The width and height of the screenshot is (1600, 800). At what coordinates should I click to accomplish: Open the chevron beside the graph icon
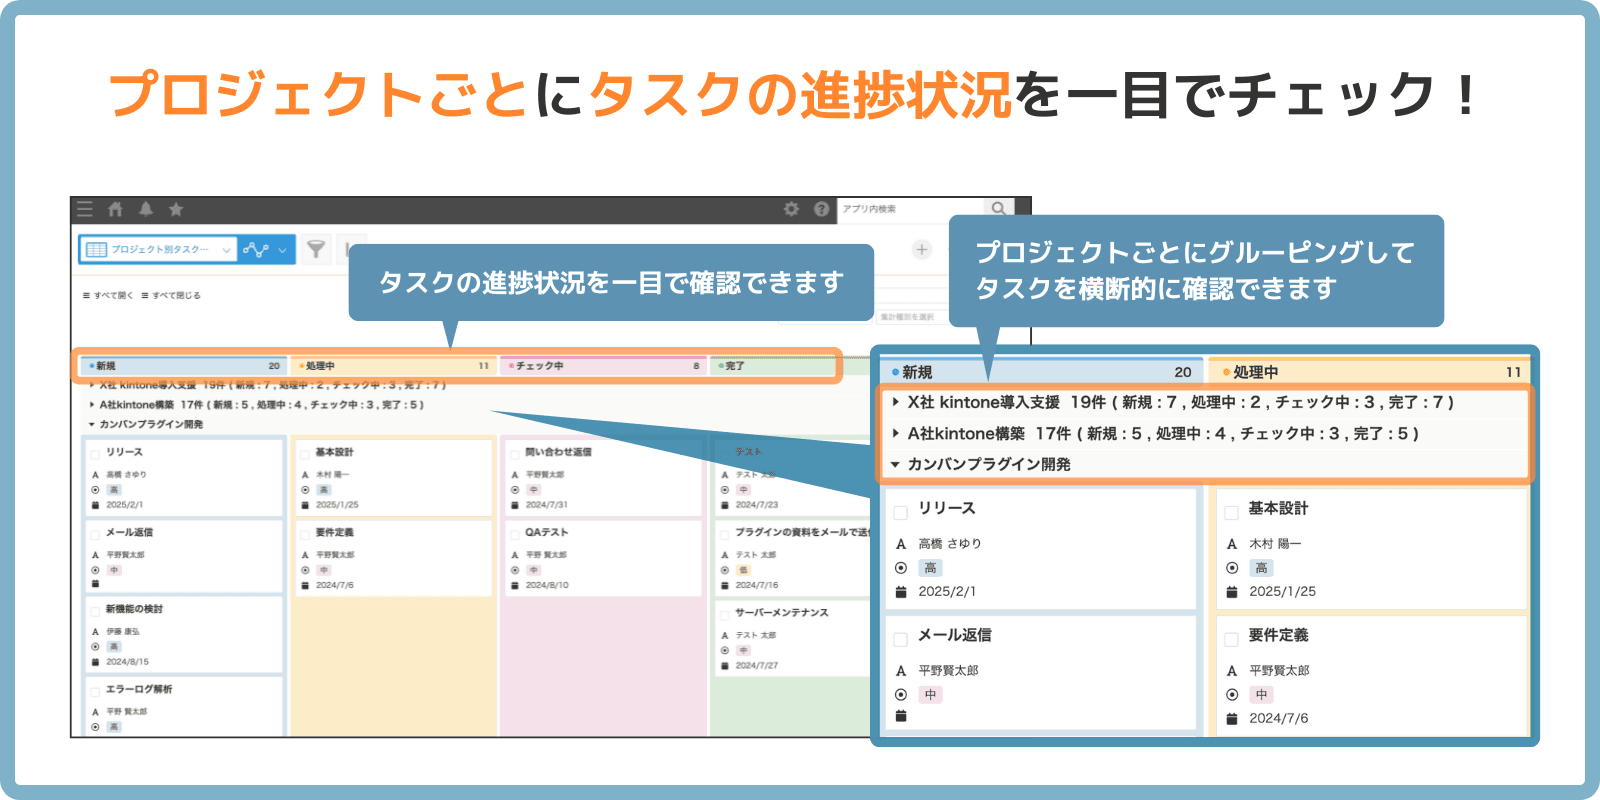click(282, 250)
